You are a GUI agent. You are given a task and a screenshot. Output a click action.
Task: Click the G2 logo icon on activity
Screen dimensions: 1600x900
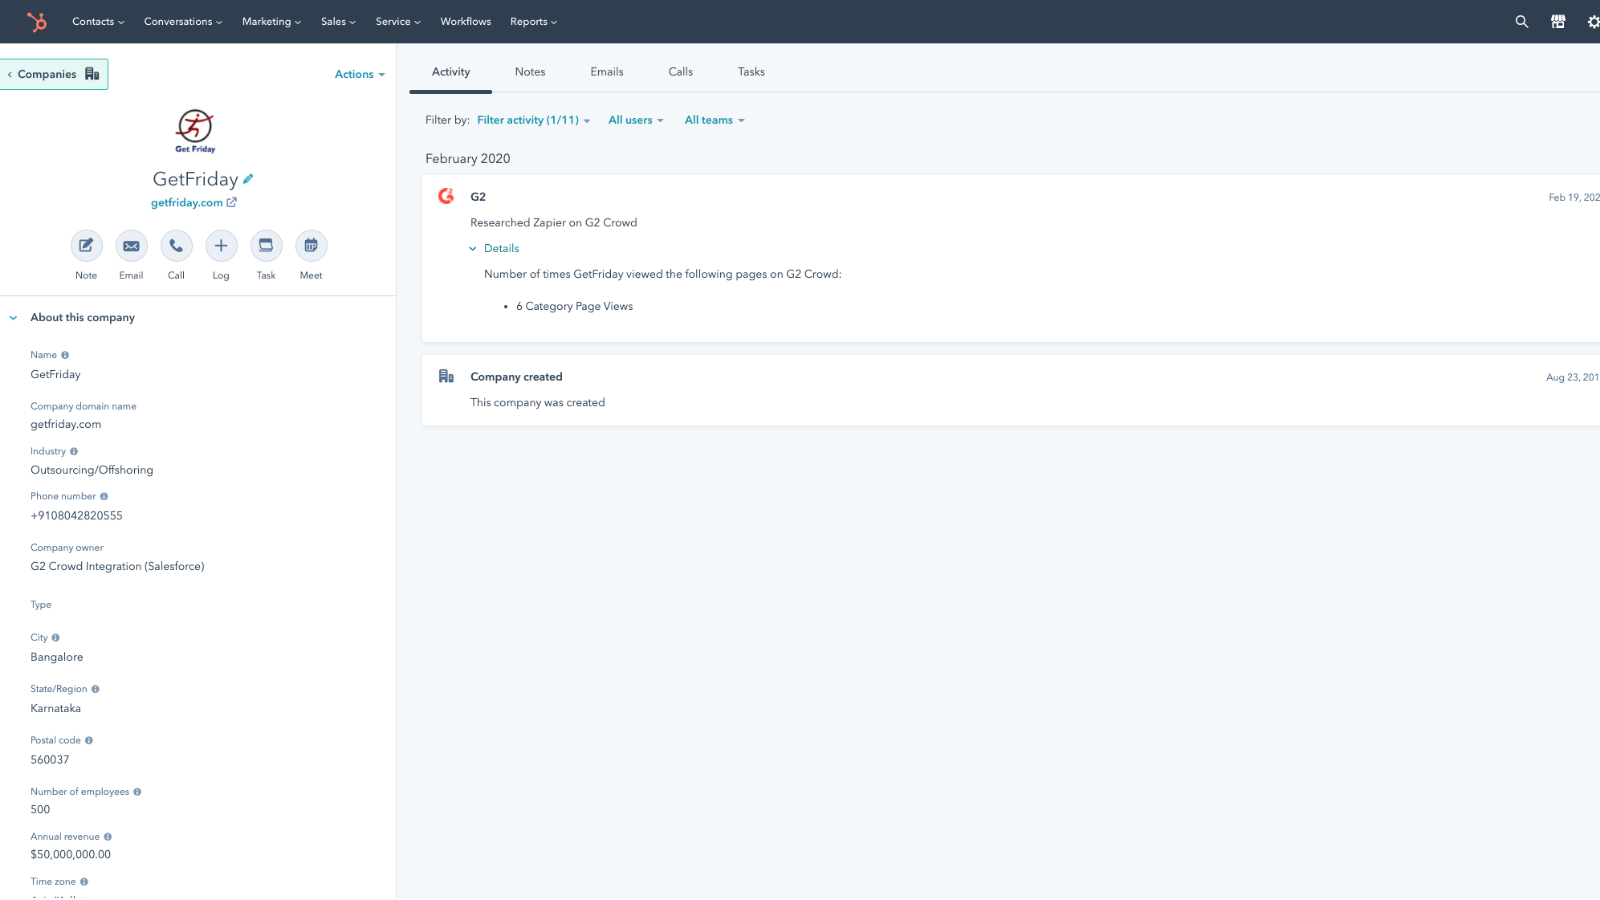(446, 196)
